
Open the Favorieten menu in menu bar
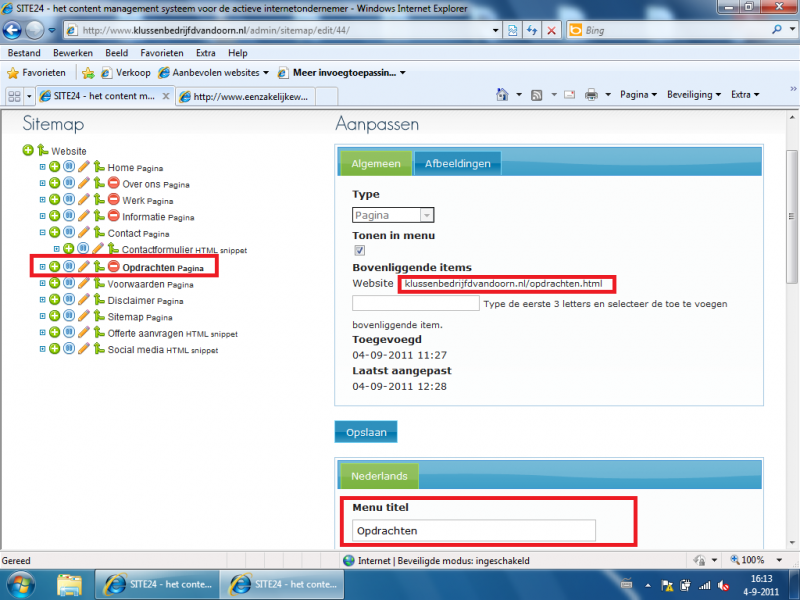(161, 53)
